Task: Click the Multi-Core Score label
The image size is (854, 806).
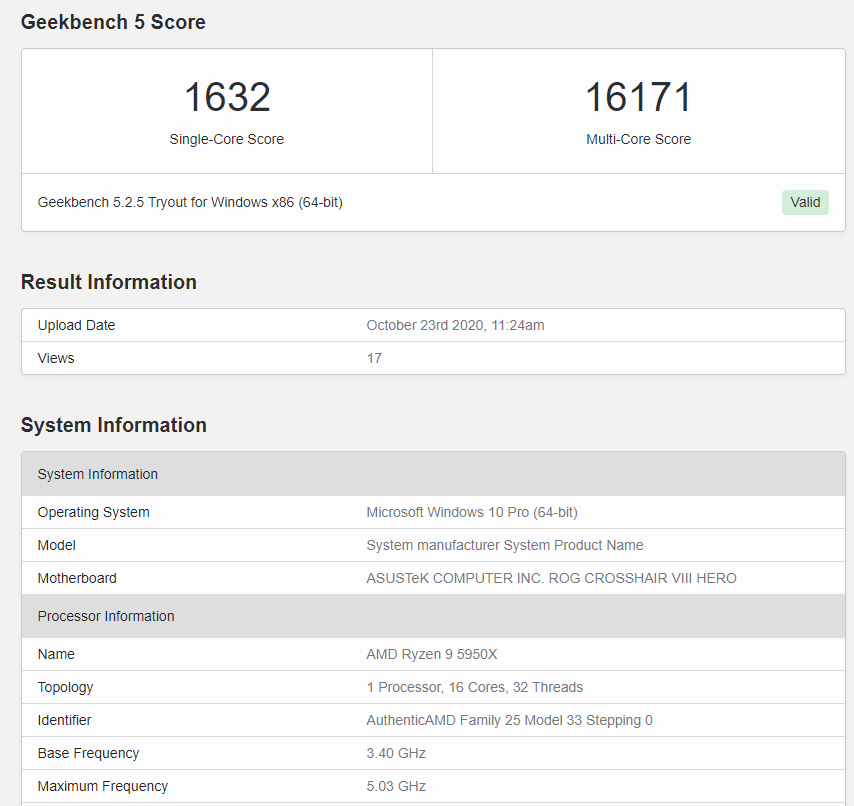Action: pyautogui.click(x=638, y=139)
